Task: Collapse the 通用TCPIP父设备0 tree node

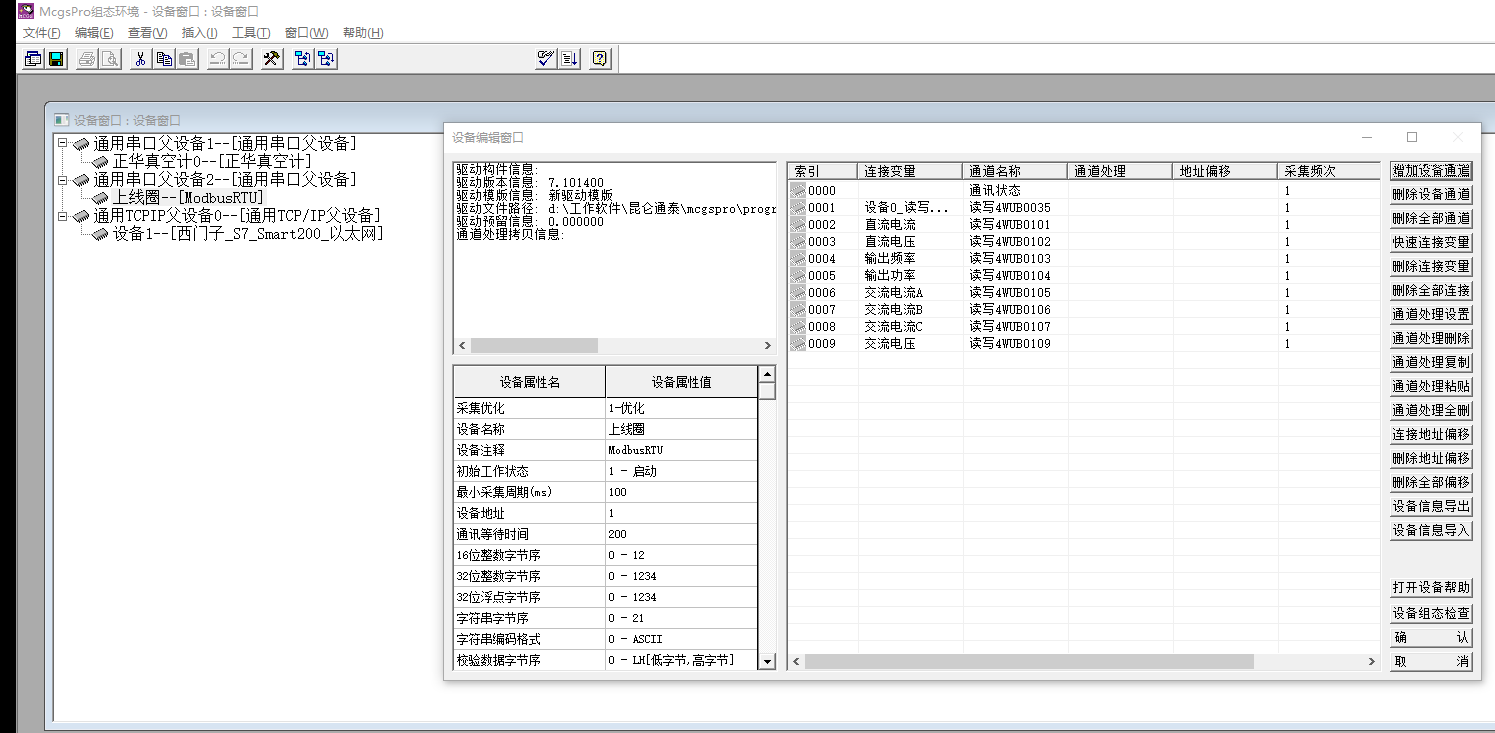Action: 63,216
